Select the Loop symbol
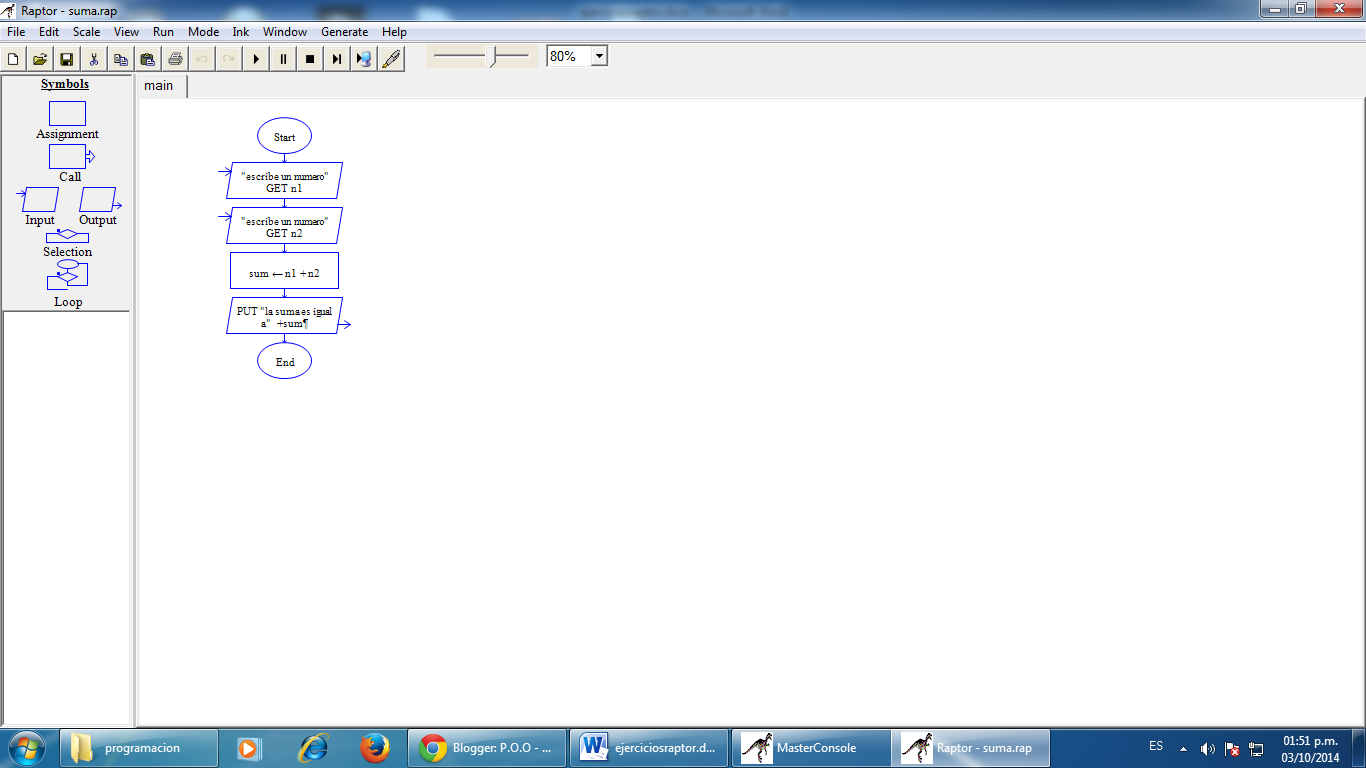The height and width of the screenshot is (768, 1366). pos(67,275)
